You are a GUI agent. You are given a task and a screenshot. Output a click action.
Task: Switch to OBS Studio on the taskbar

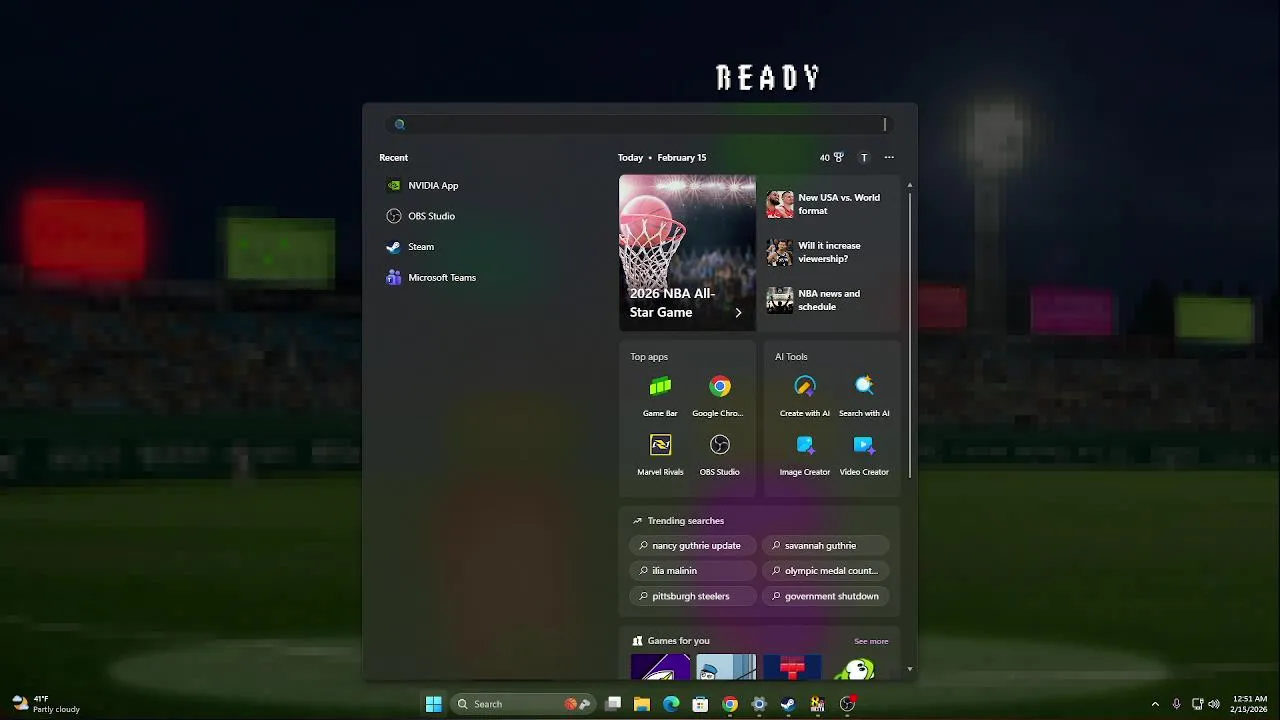click(x=847, y=704)
